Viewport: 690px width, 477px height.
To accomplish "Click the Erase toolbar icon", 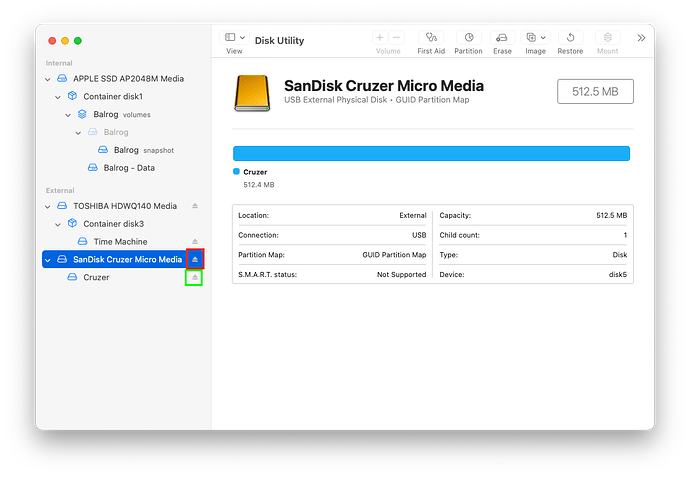I will [x=502, y=38].
